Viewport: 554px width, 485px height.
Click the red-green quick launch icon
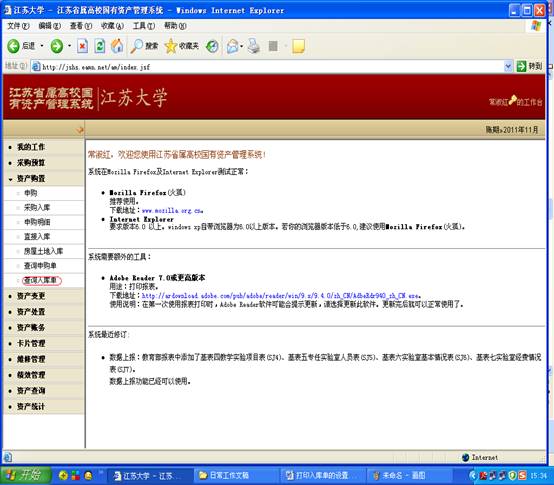[76, 476]
